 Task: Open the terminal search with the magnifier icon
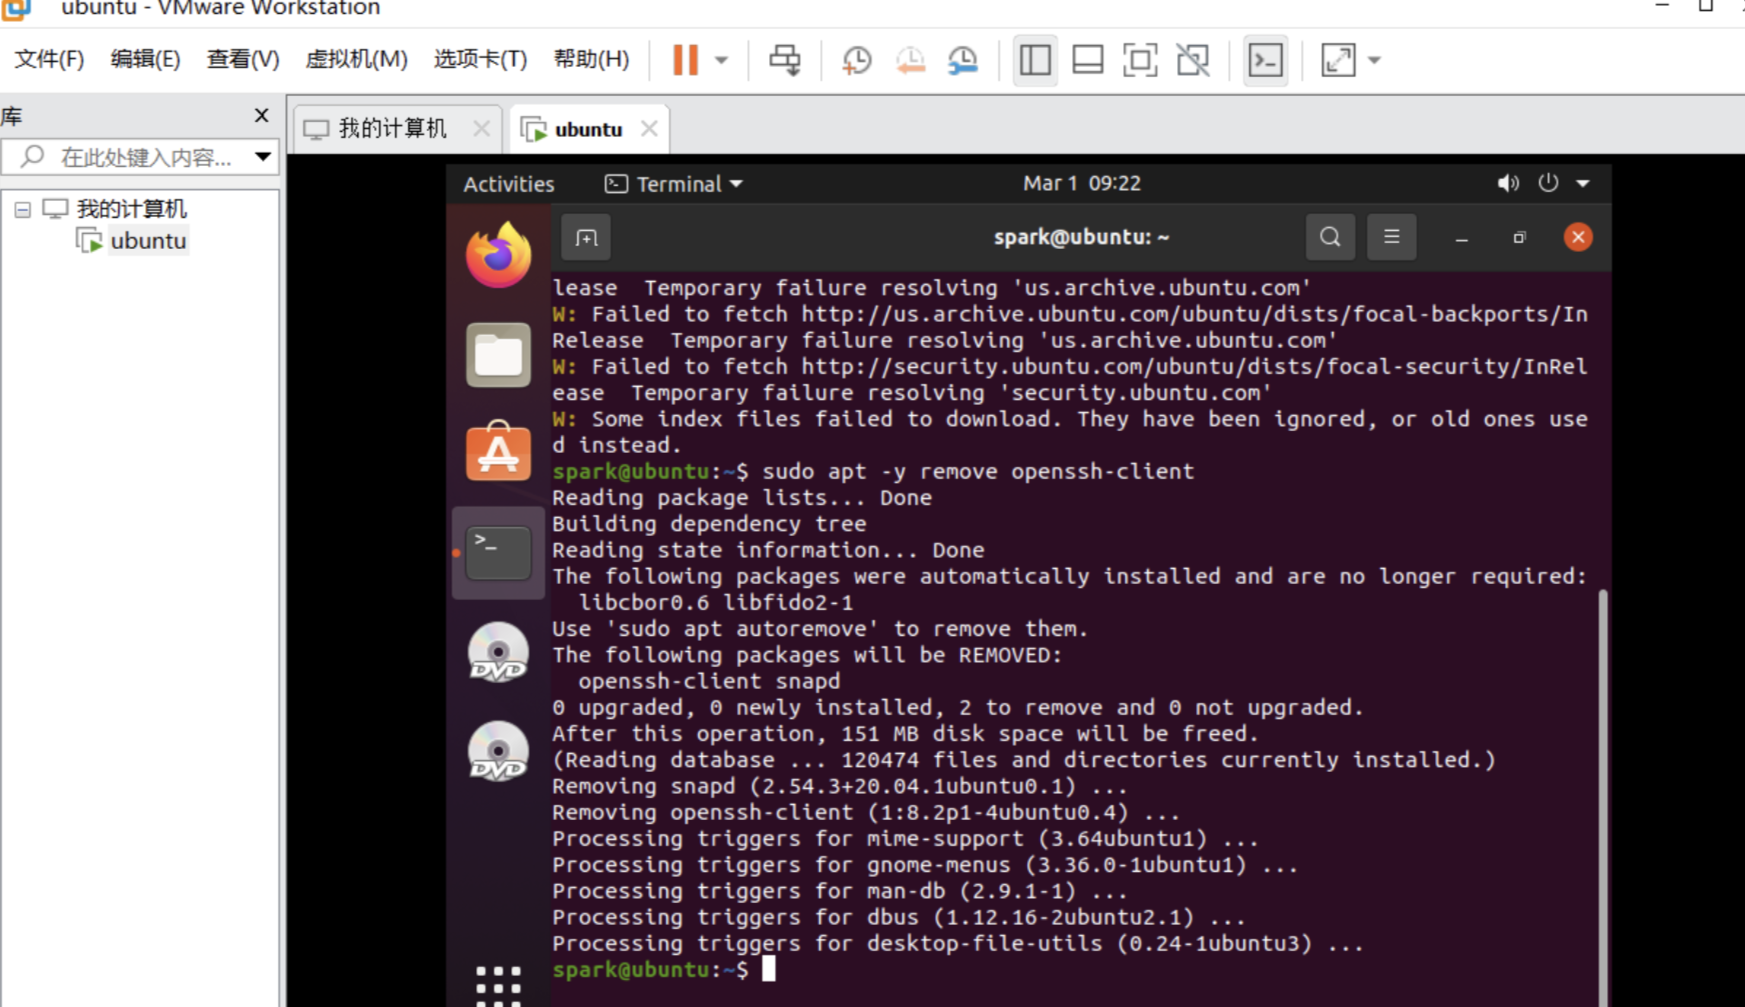(x=1330, y=237)
